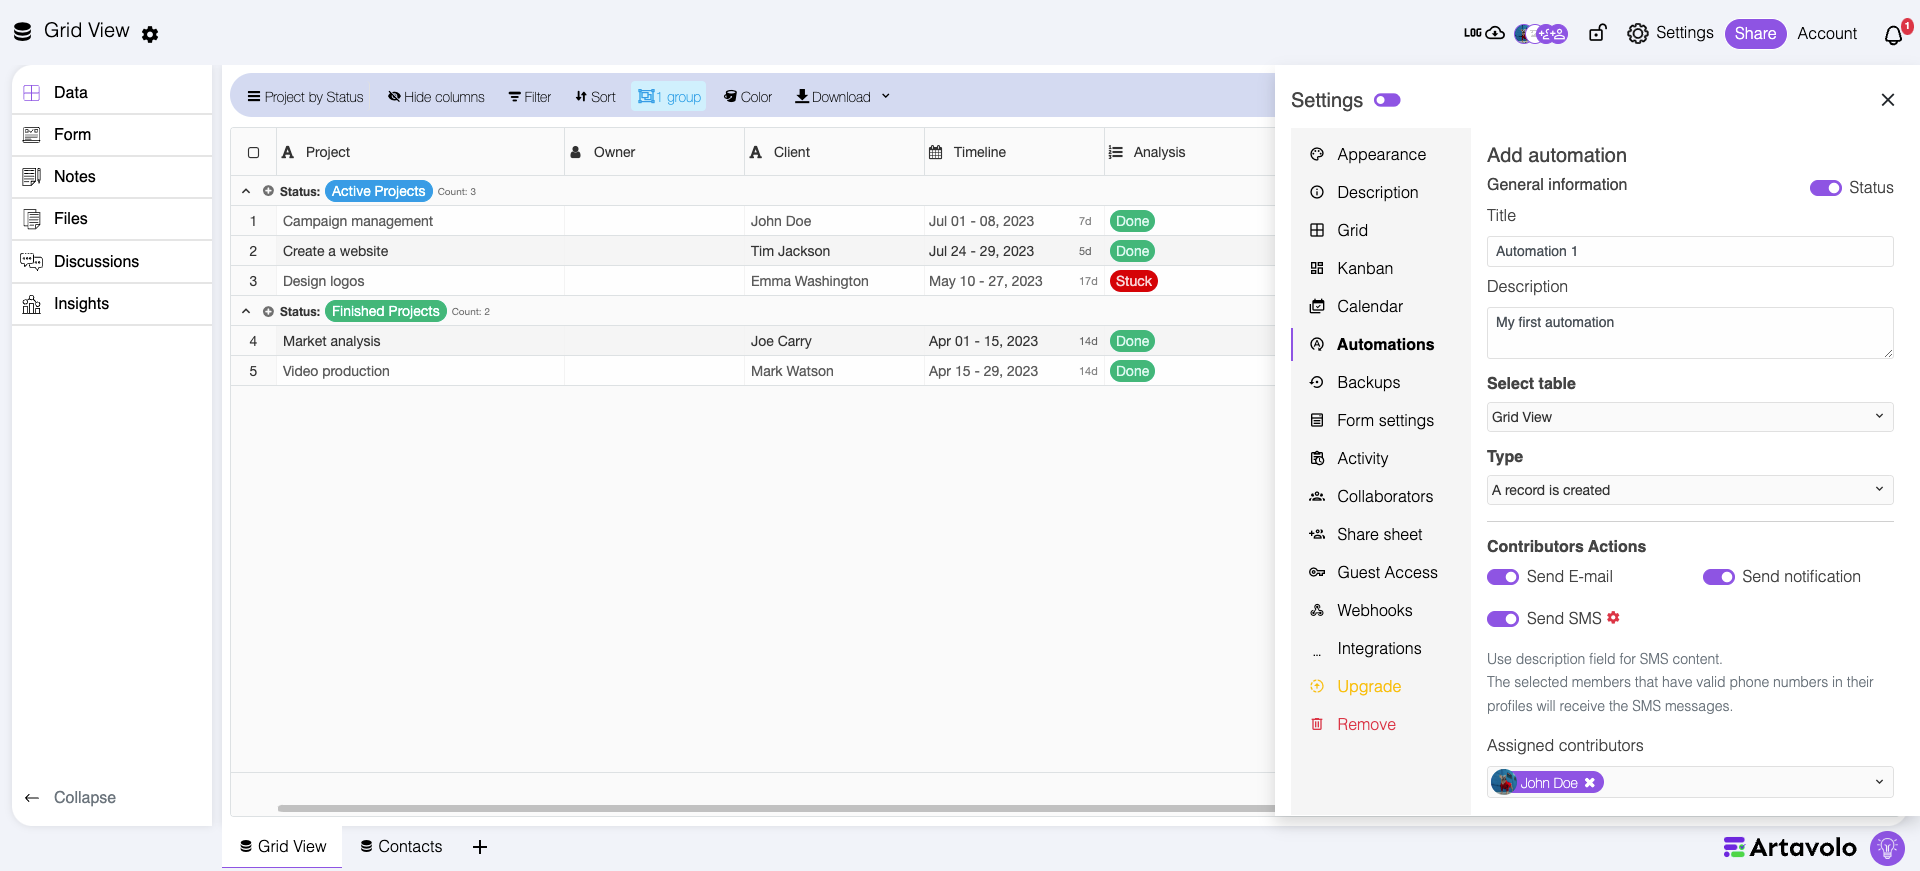Click the Active Projects status tag
Viewport: 1920px width, 871px height.
(x=378, y=191)
